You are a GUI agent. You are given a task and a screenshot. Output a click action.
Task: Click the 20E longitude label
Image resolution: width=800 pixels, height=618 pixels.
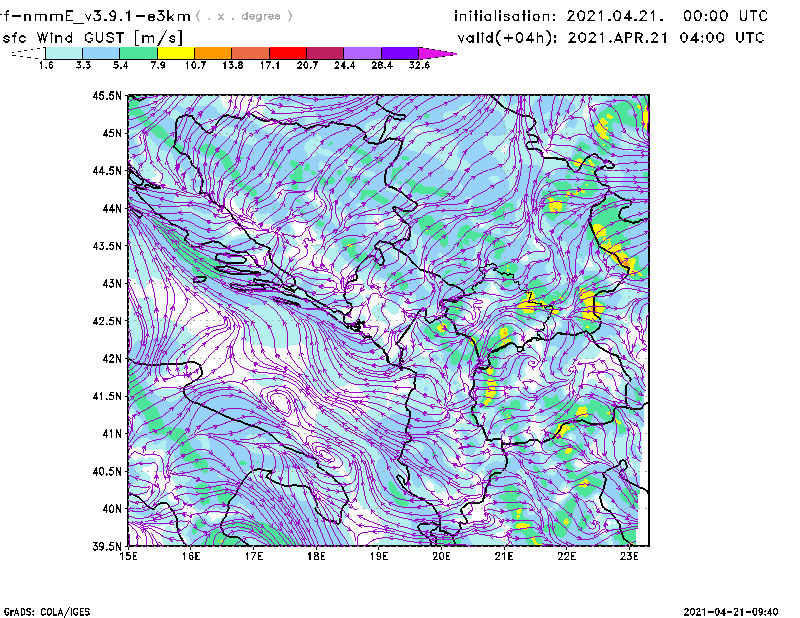(441, 556)
